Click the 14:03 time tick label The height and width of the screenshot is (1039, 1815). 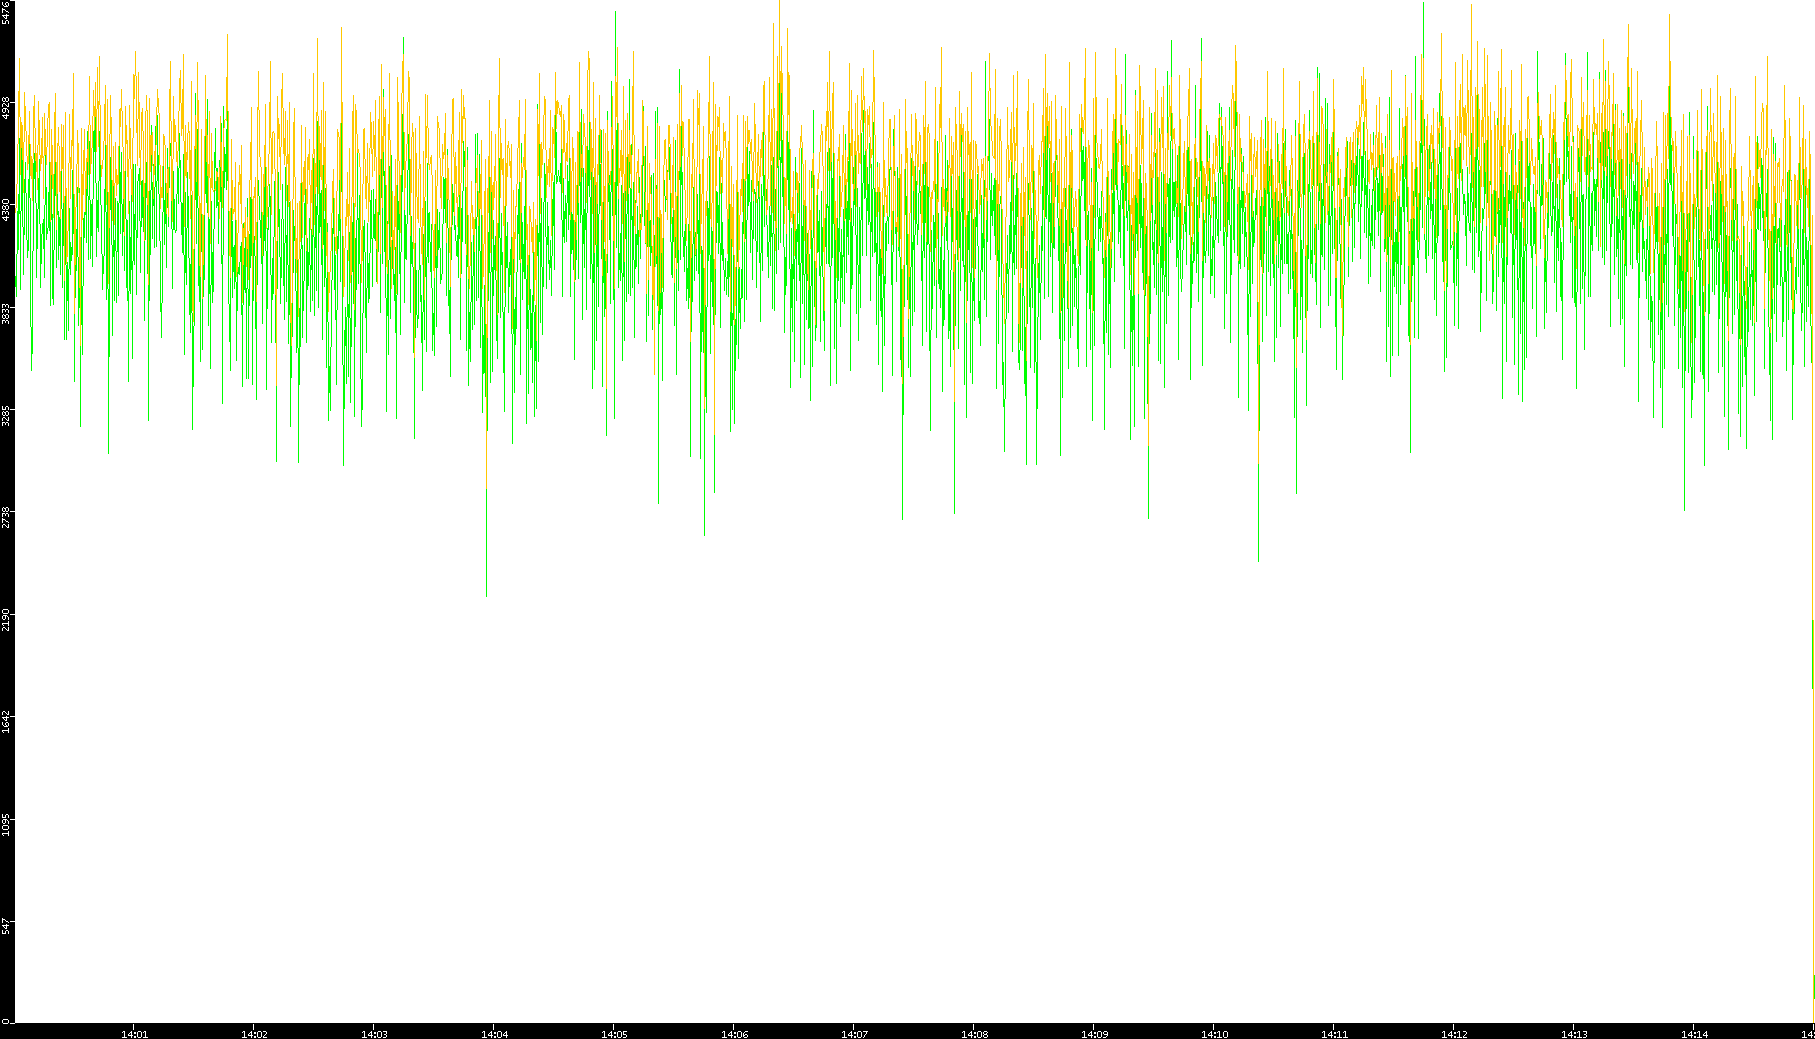click(x=374, y=1034)
